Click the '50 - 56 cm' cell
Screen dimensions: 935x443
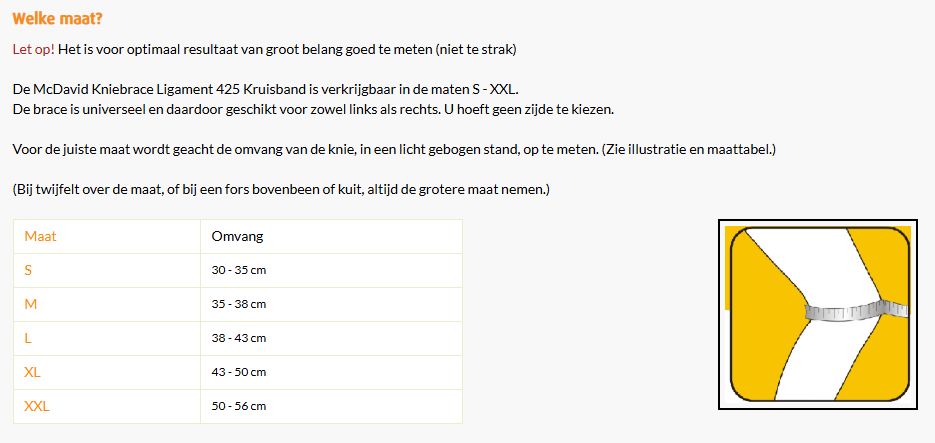[239, 406]
